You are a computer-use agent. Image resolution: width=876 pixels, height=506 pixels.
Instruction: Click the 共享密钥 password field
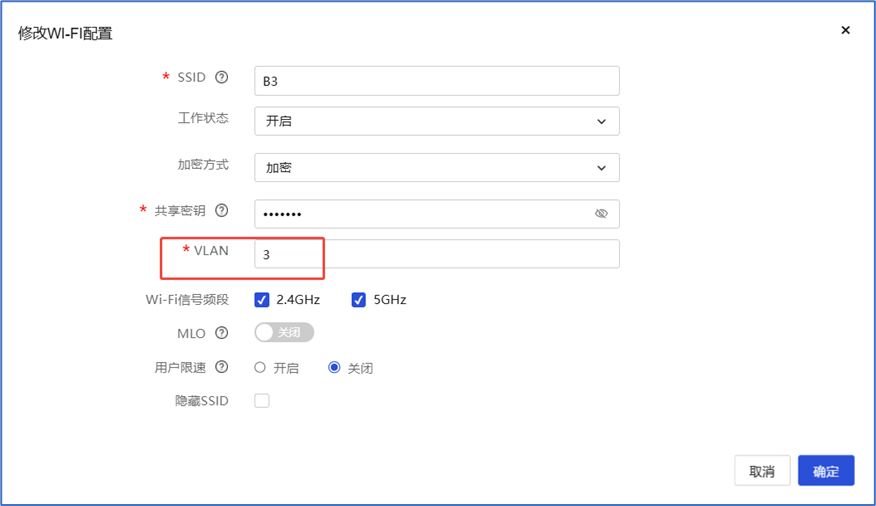[x=420, y=214]
